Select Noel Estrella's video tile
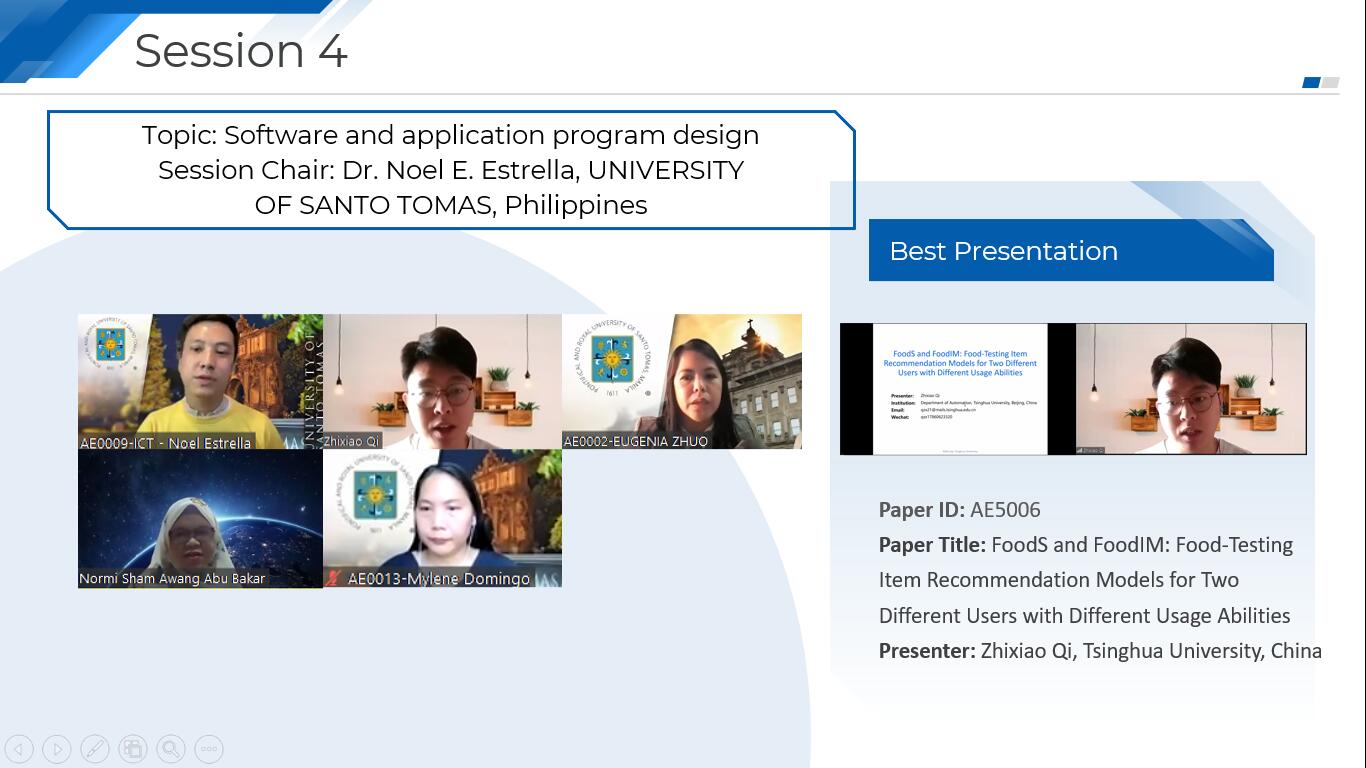 pyautogui.click(x=200, y=382)
